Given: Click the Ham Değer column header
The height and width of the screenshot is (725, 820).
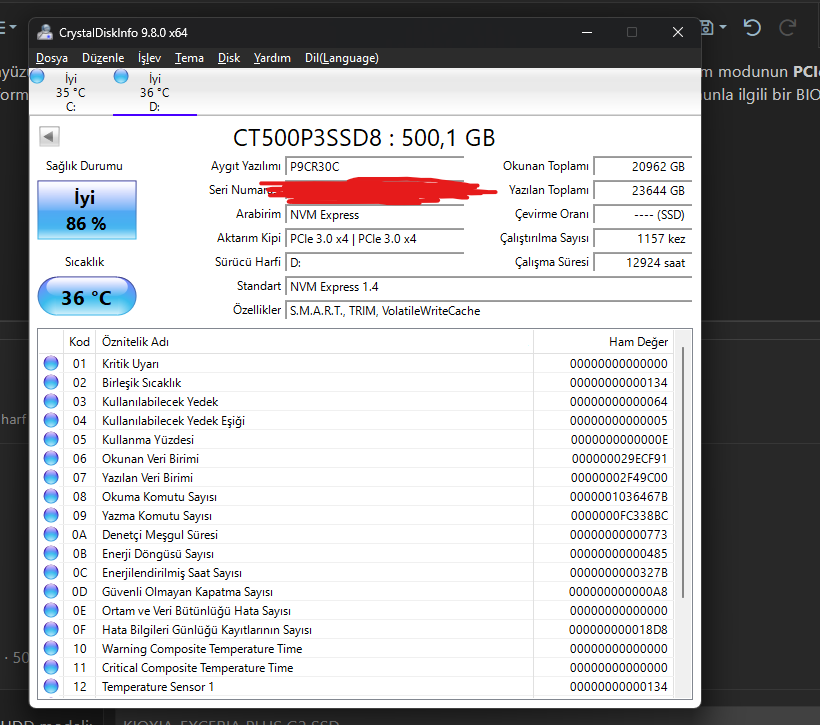Looking at the screenshot, I should coord(603,342).
